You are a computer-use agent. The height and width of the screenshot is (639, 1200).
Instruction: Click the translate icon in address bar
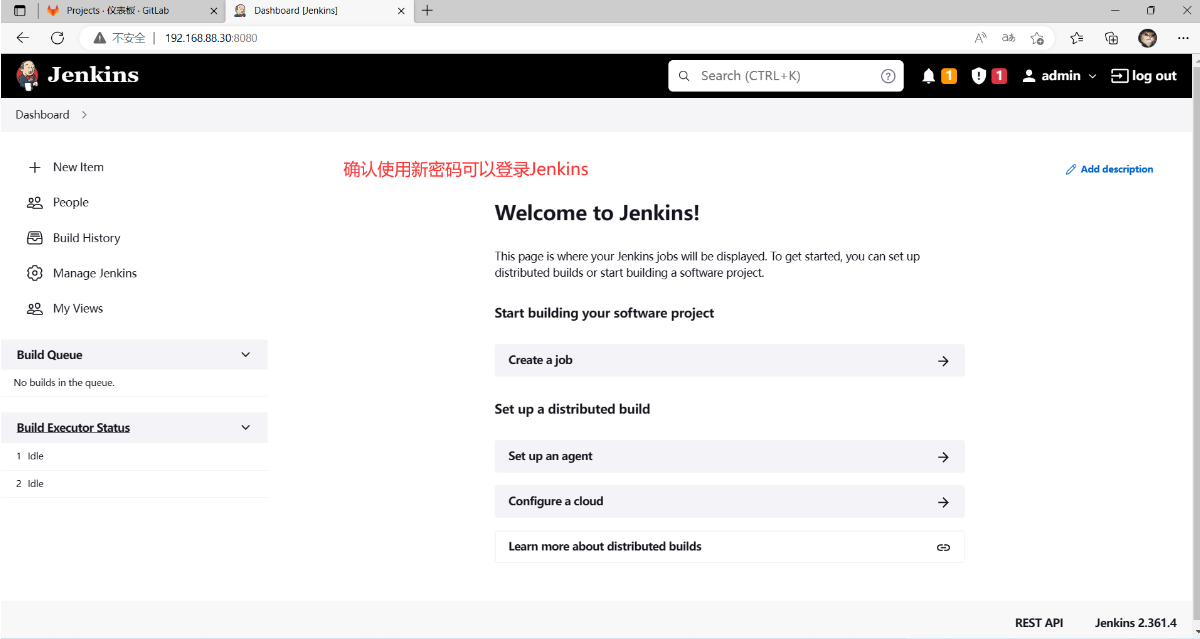tap(1009, 38)
